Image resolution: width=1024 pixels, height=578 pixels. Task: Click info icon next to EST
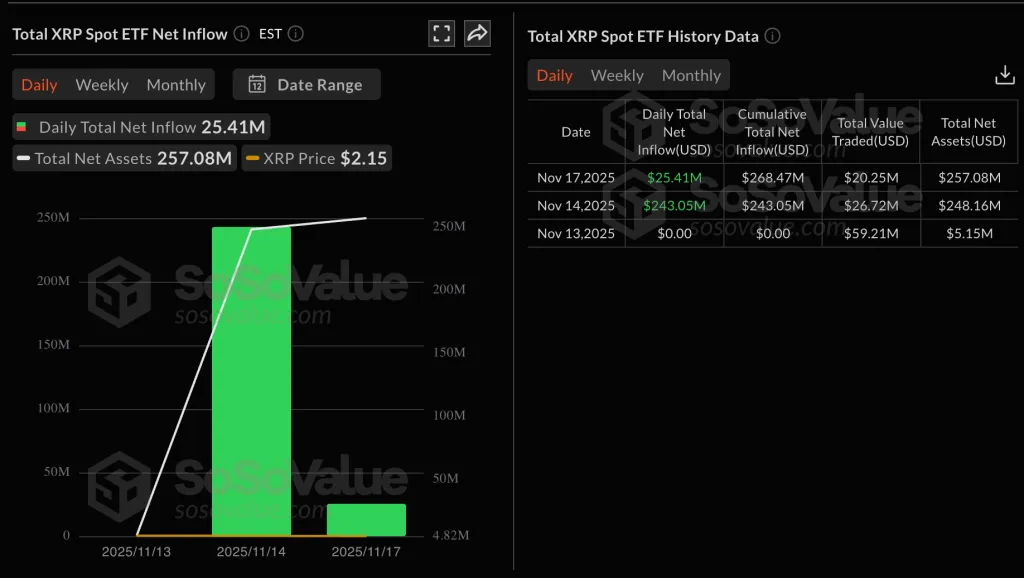coord(295,34)
